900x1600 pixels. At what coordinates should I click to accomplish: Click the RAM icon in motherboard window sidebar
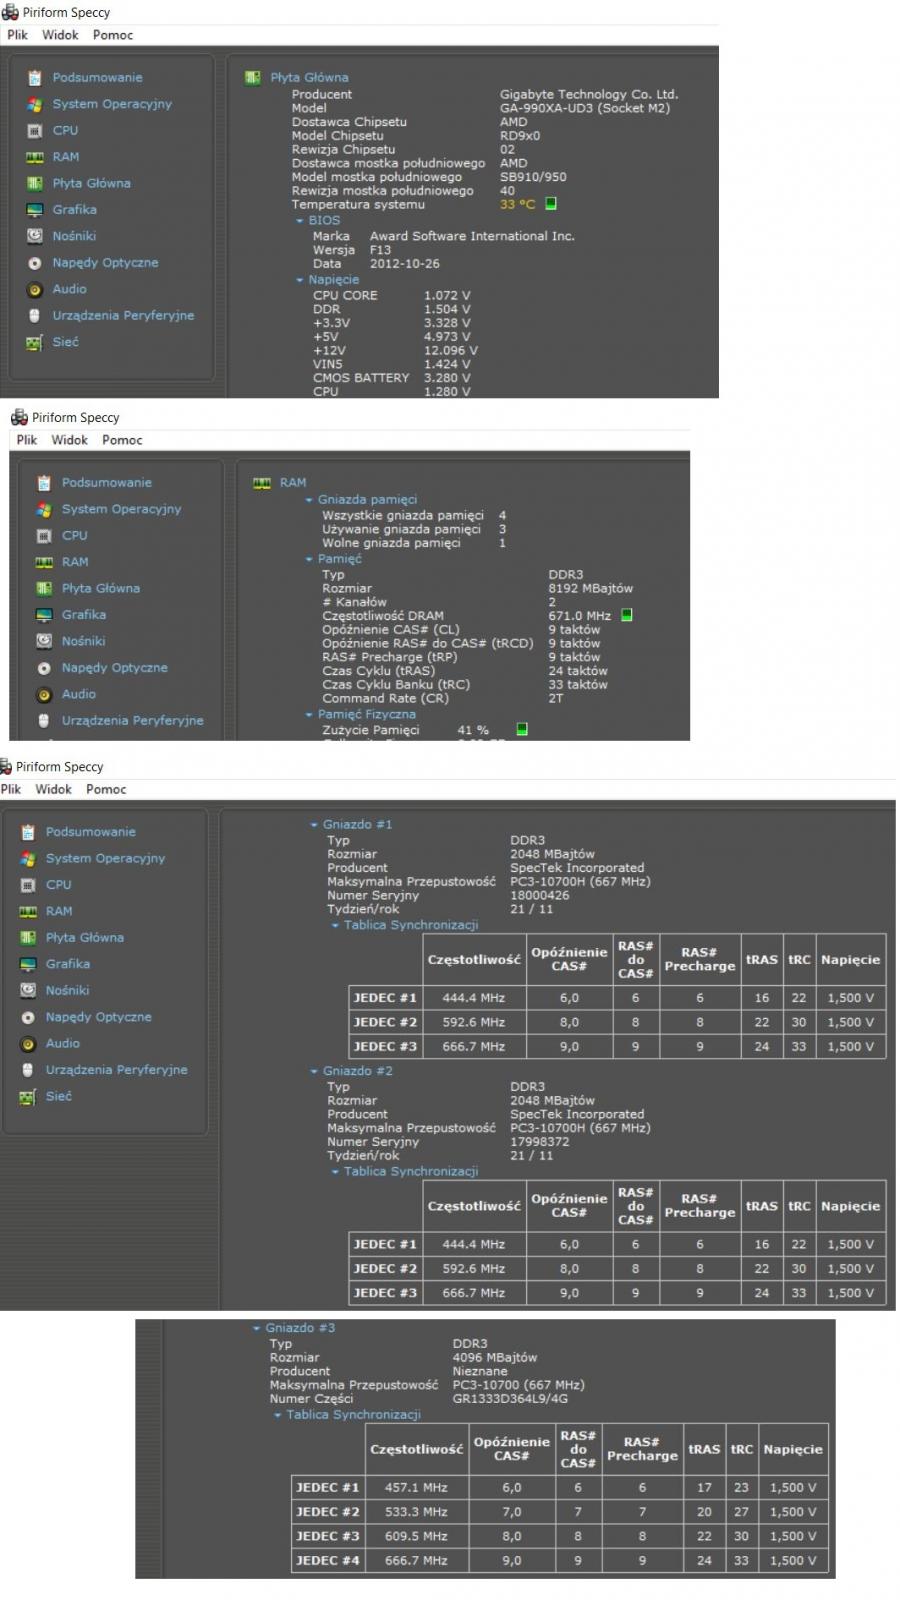tap(35, 157)
